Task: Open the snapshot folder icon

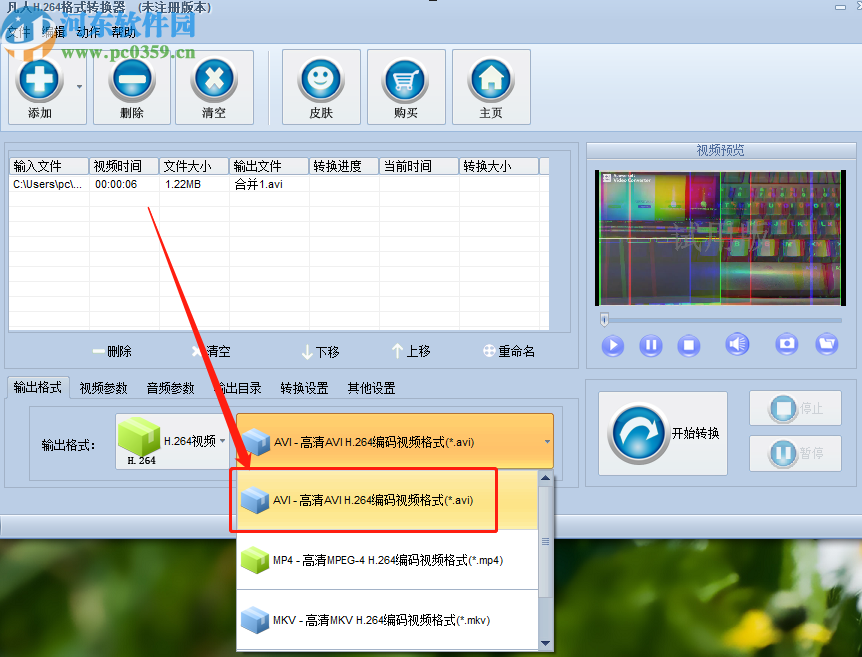Action: [826, 344]
